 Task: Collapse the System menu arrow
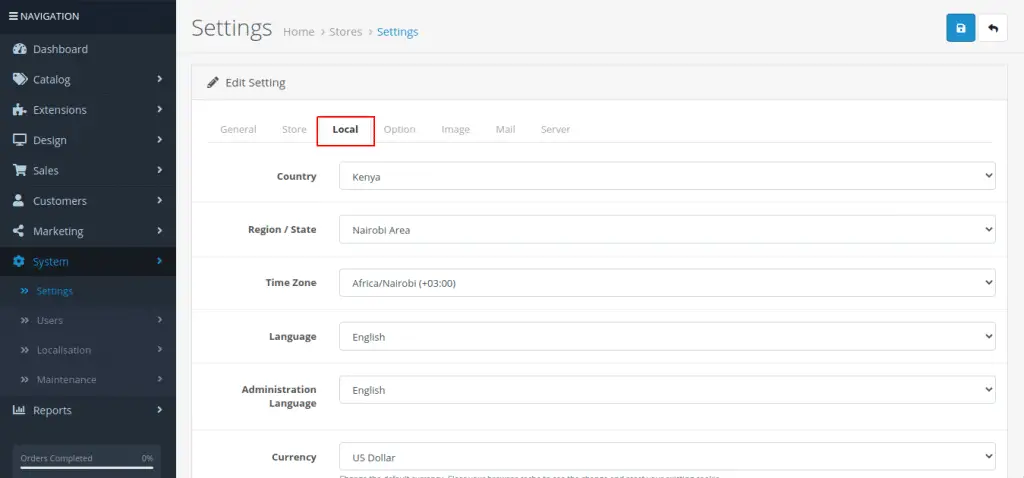159,261
